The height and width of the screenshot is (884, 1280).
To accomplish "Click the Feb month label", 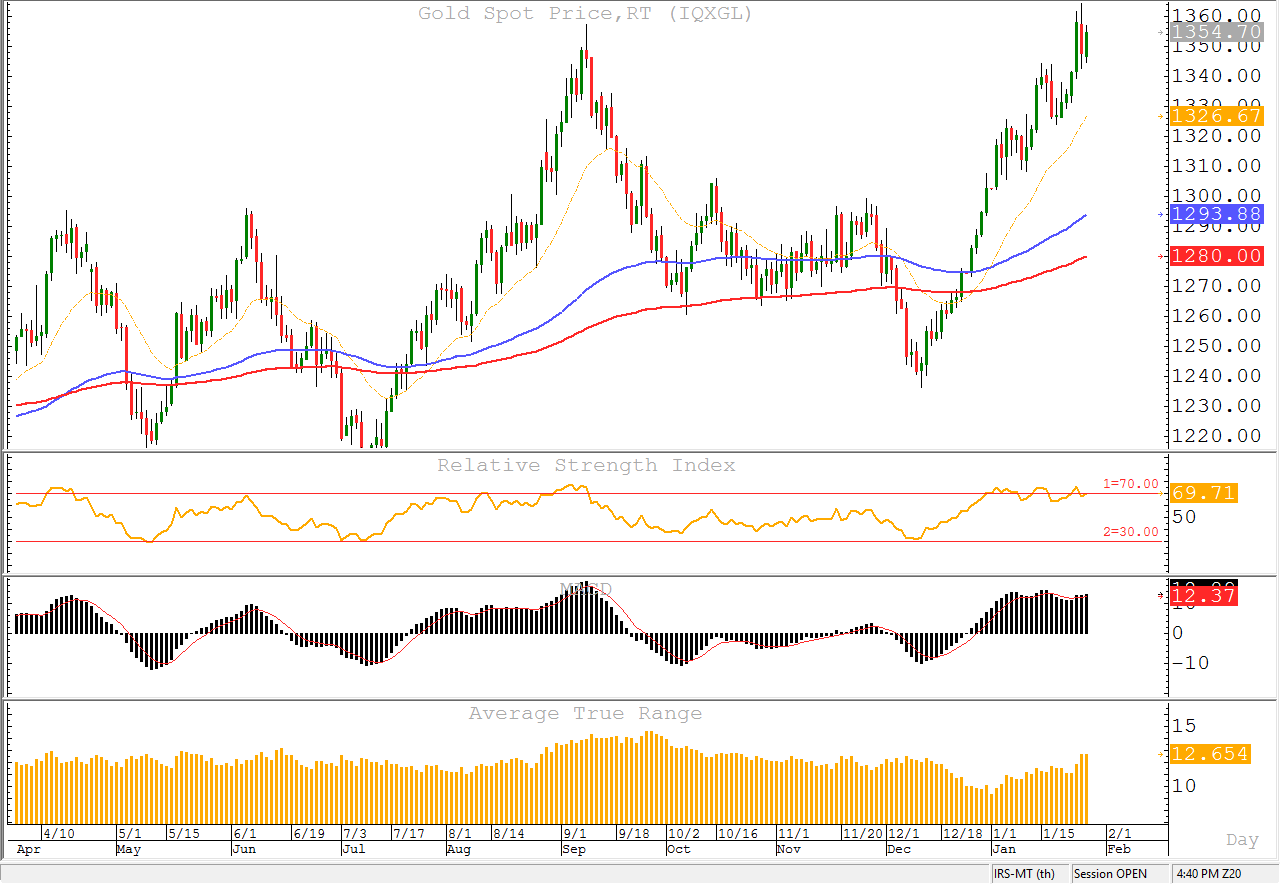I will tap(1119, 849).
